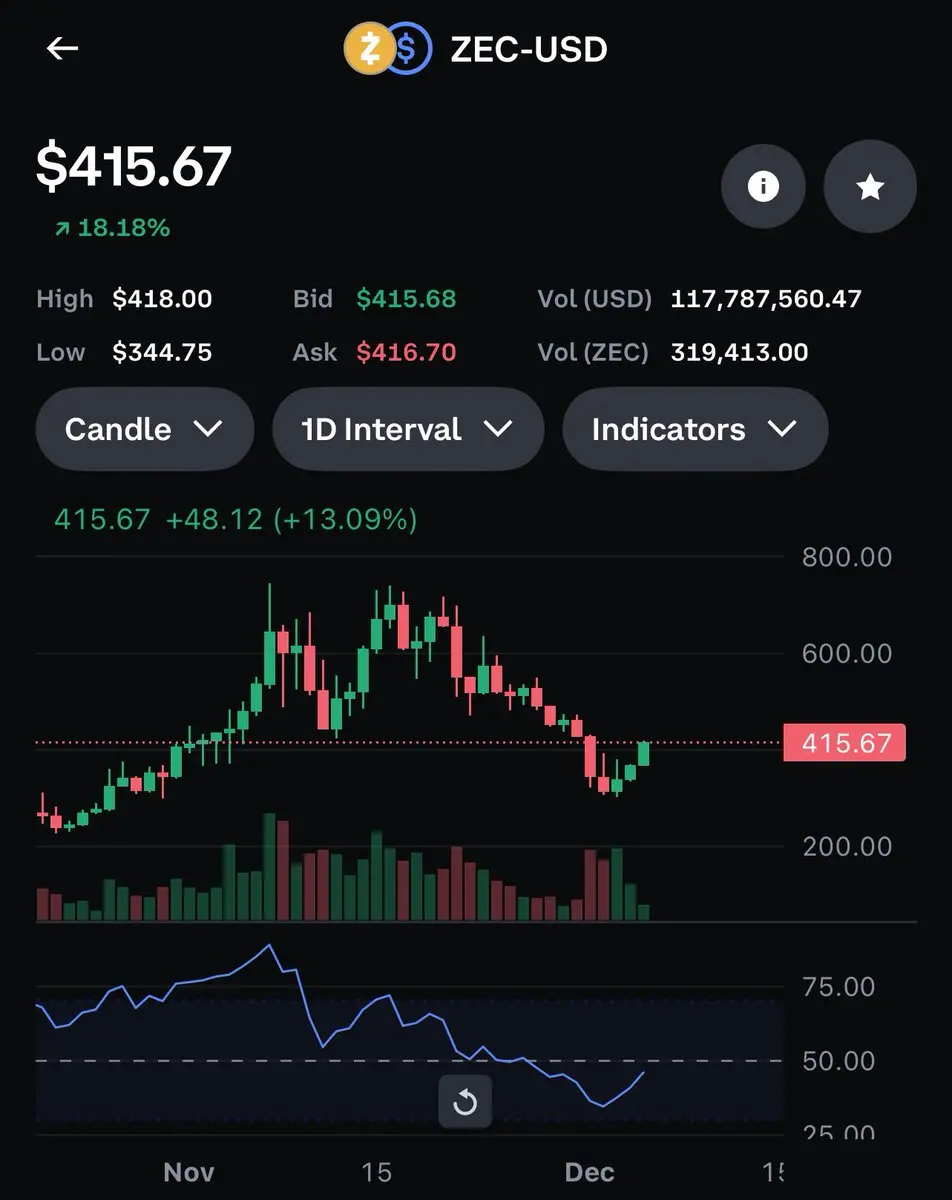Viewport: 952px width, 1200px height.
Task: Tap the 600.00 price axis label
Action: (x=847, y=653)
